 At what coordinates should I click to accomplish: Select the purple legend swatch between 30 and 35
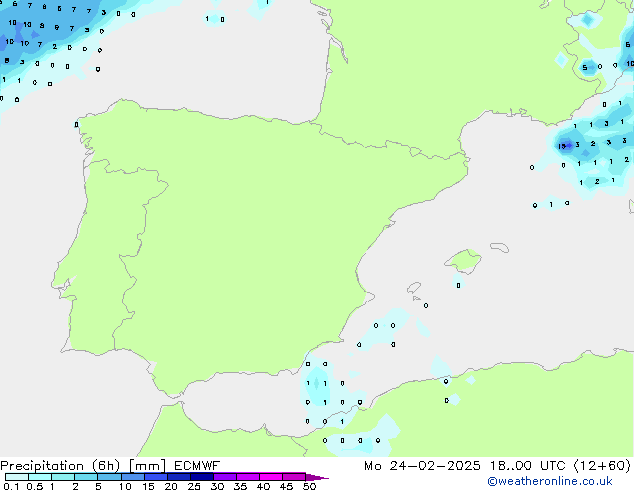tap(225, 477)
